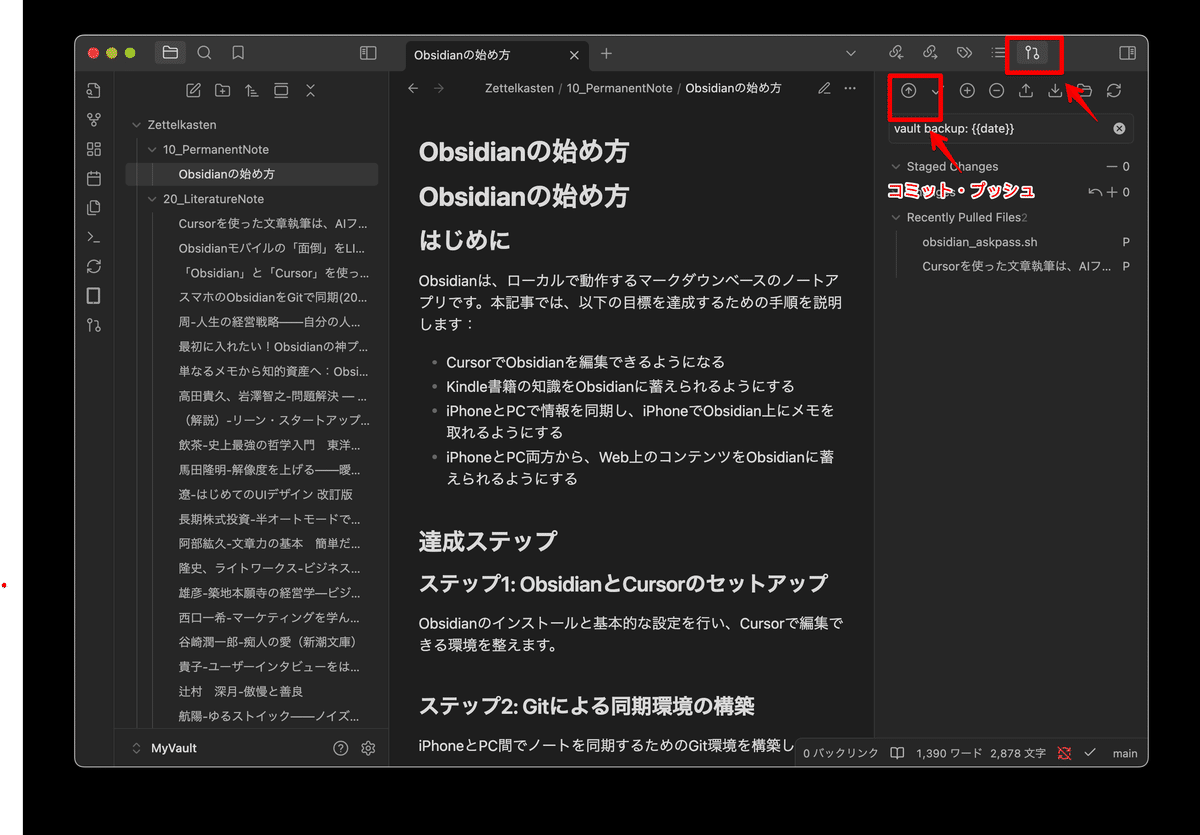Toggle the right sidebar collapse icon

[1127, 53]
